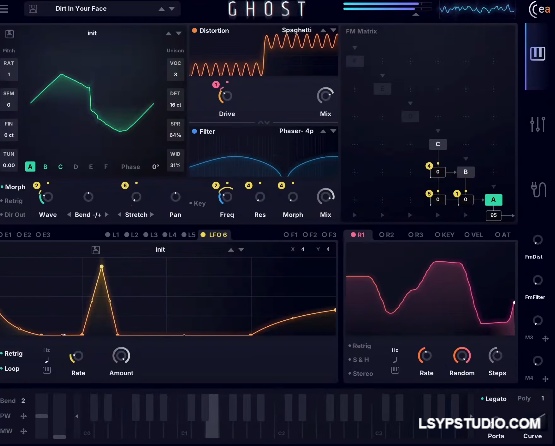Click the filter Freq knob
This screenshot has height=446, width=555.
[225, 196]
